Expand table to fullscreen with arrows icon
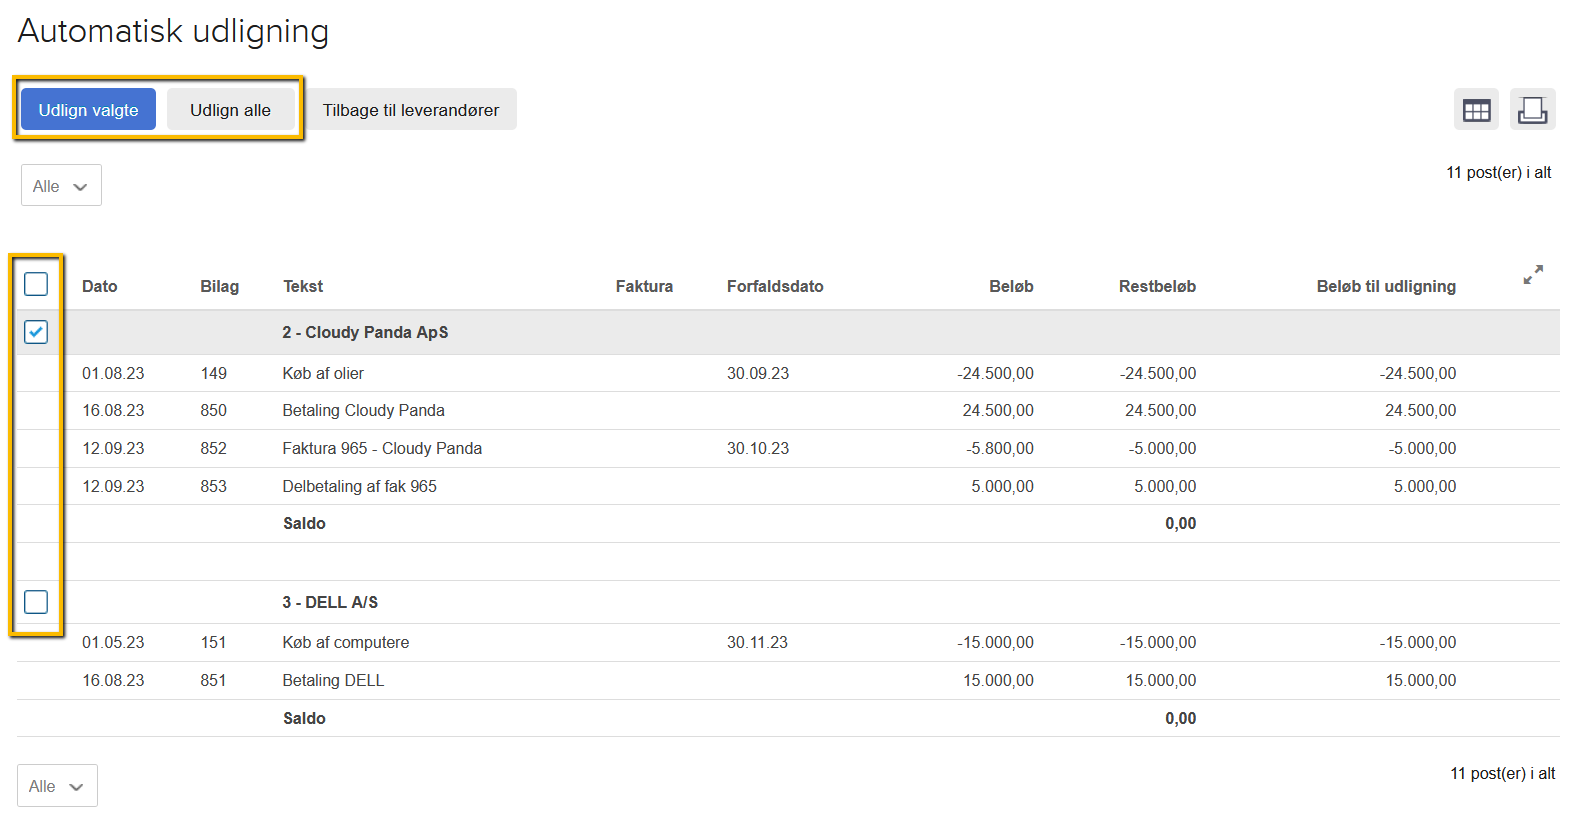Image resolution: width=1572 pixels, height=827 pixels. (x=1533, y=274)
